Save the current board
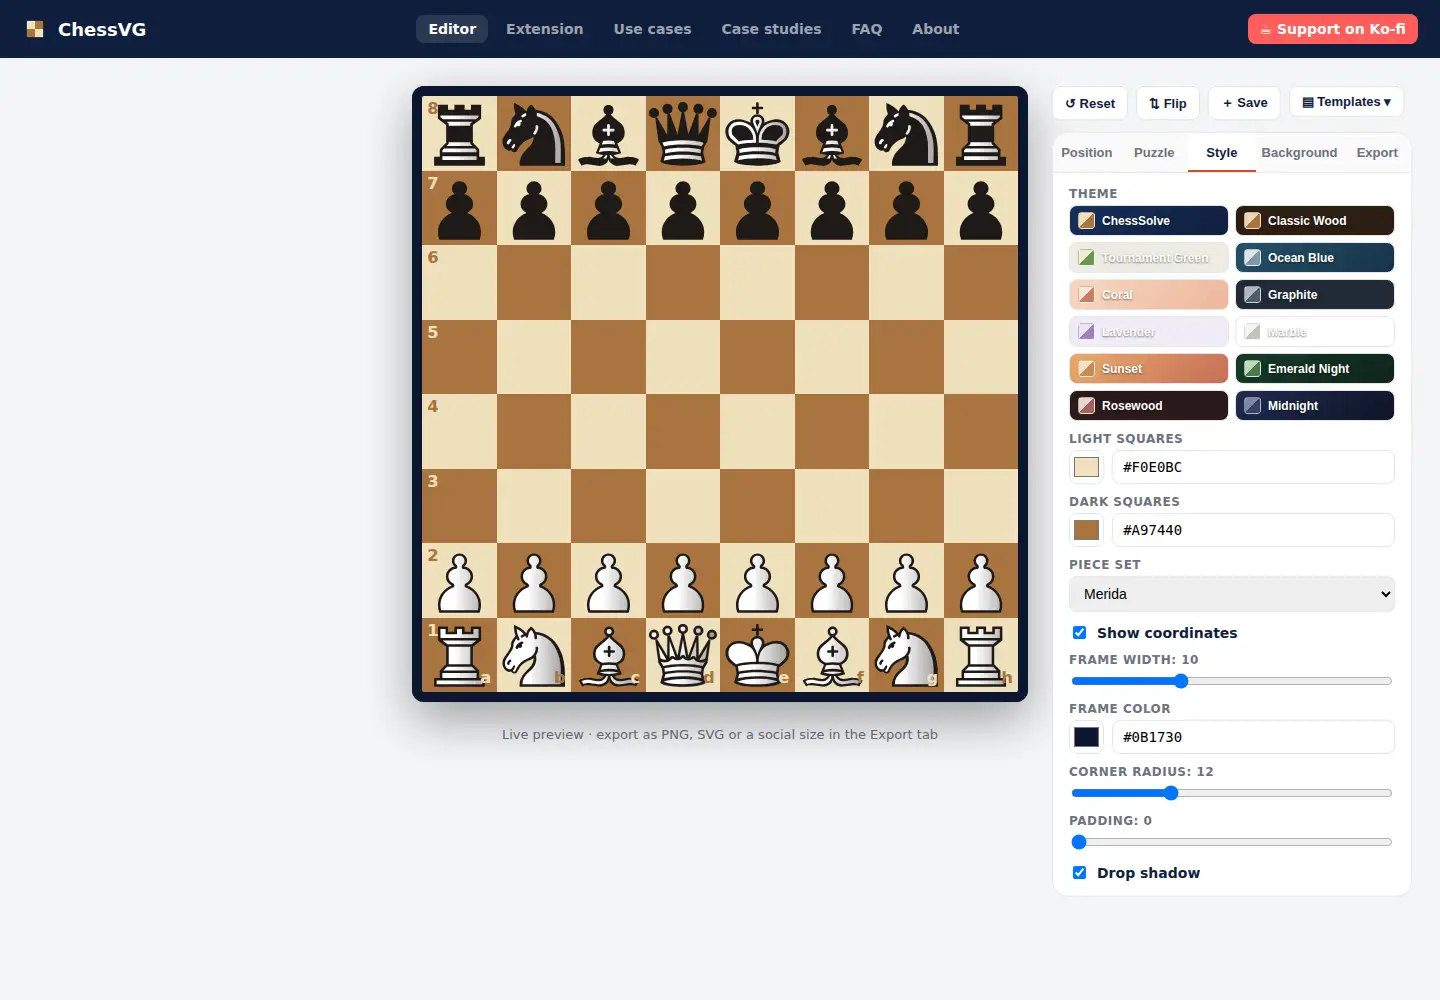Image resolution: width=1440 pixels, height=1000 pixels. (1244, 103)
